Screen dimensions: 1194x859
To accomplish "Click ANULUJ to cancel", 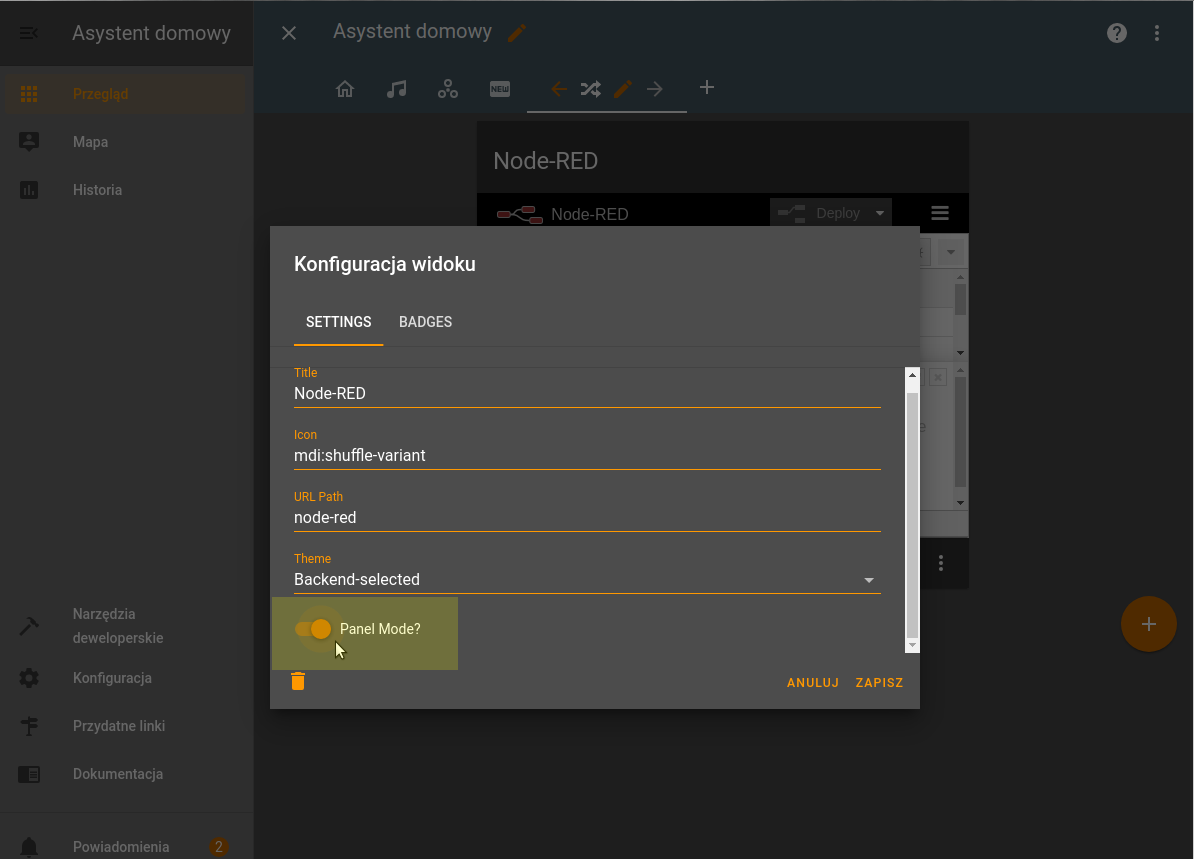I will click(812, 682).
